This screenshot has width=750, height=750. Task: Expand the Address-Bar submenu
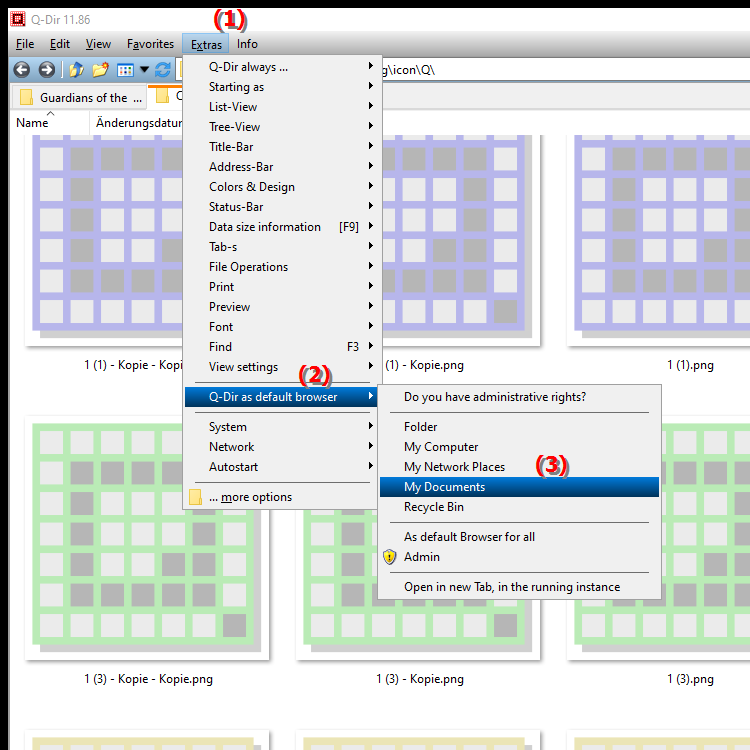coord(282,167)
